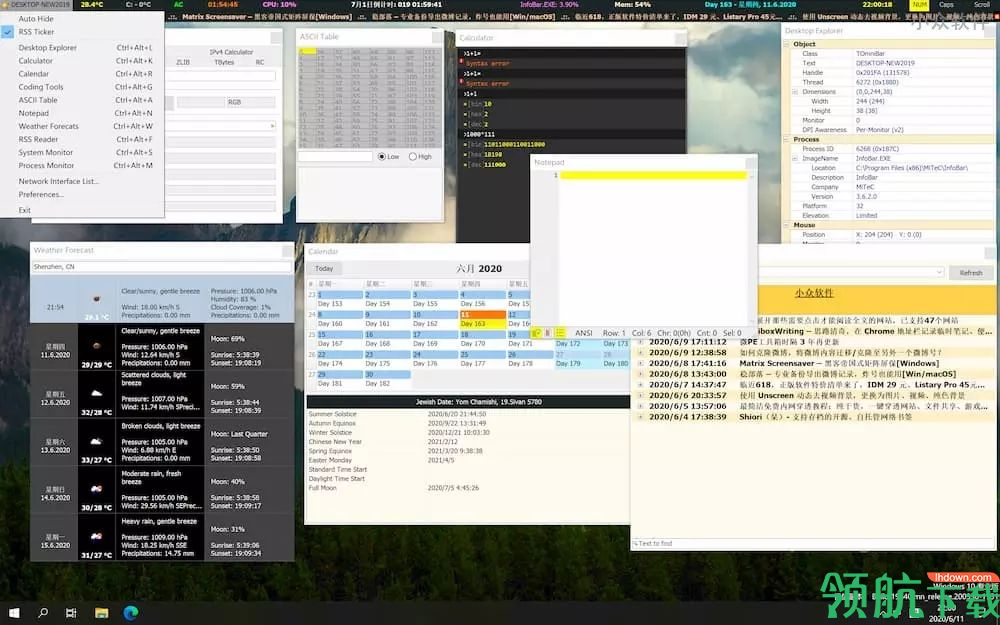Click the list icon in Notepad status bar

coord(559,333)
